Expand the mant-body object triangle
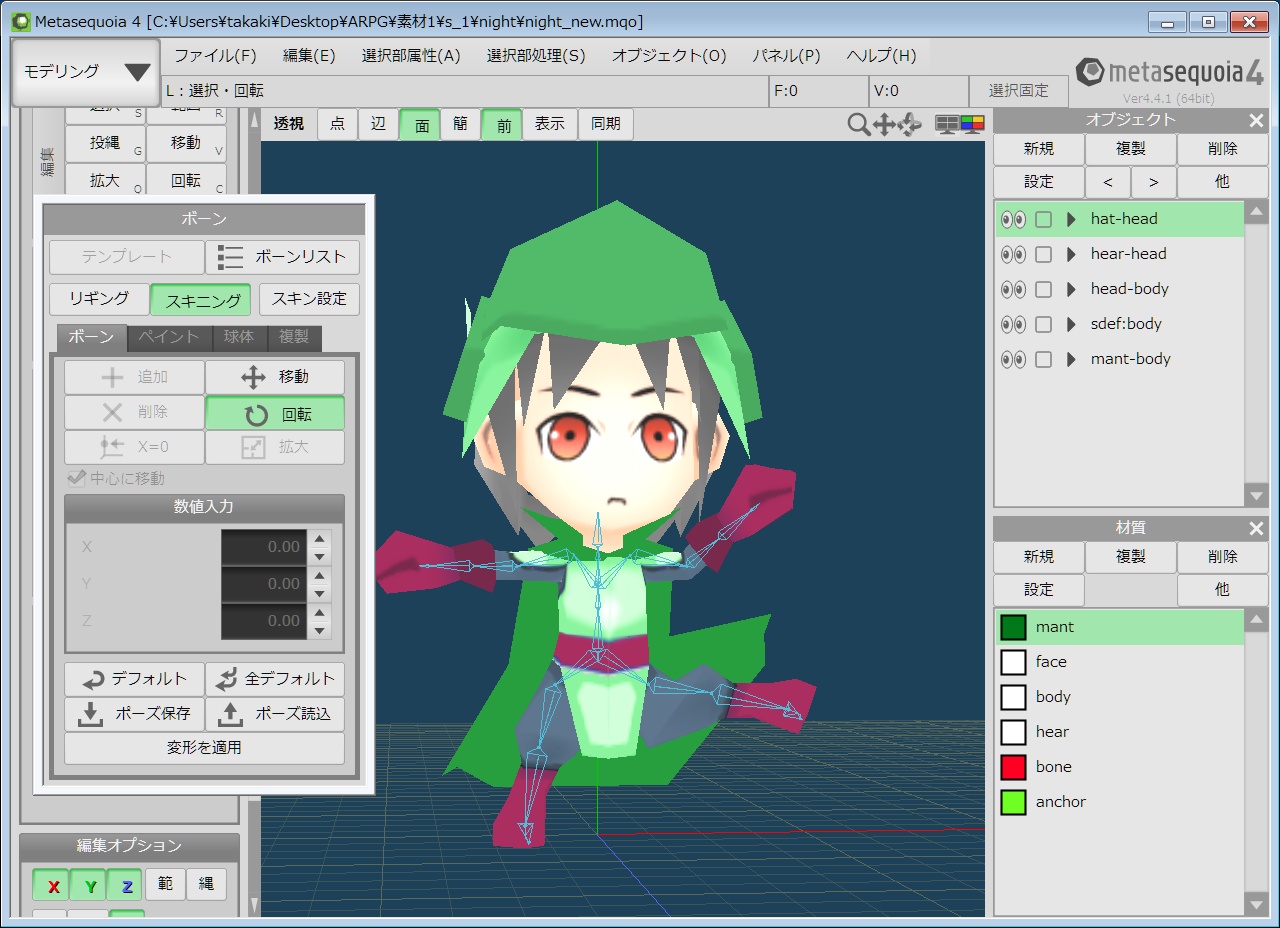Viewport: 1280px width, 928px height. (1071, 359)
